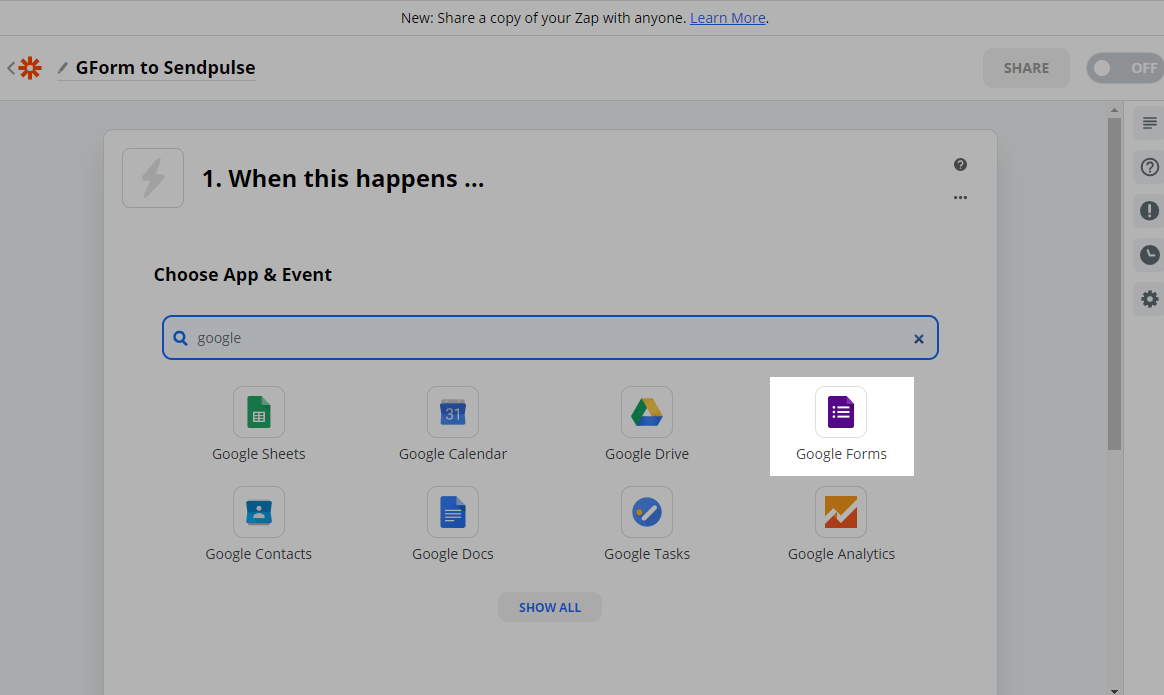This screenshot has height=695, width=1164.
Task: Open Zap settings gear in sidebar
Action: (1149, 299)
